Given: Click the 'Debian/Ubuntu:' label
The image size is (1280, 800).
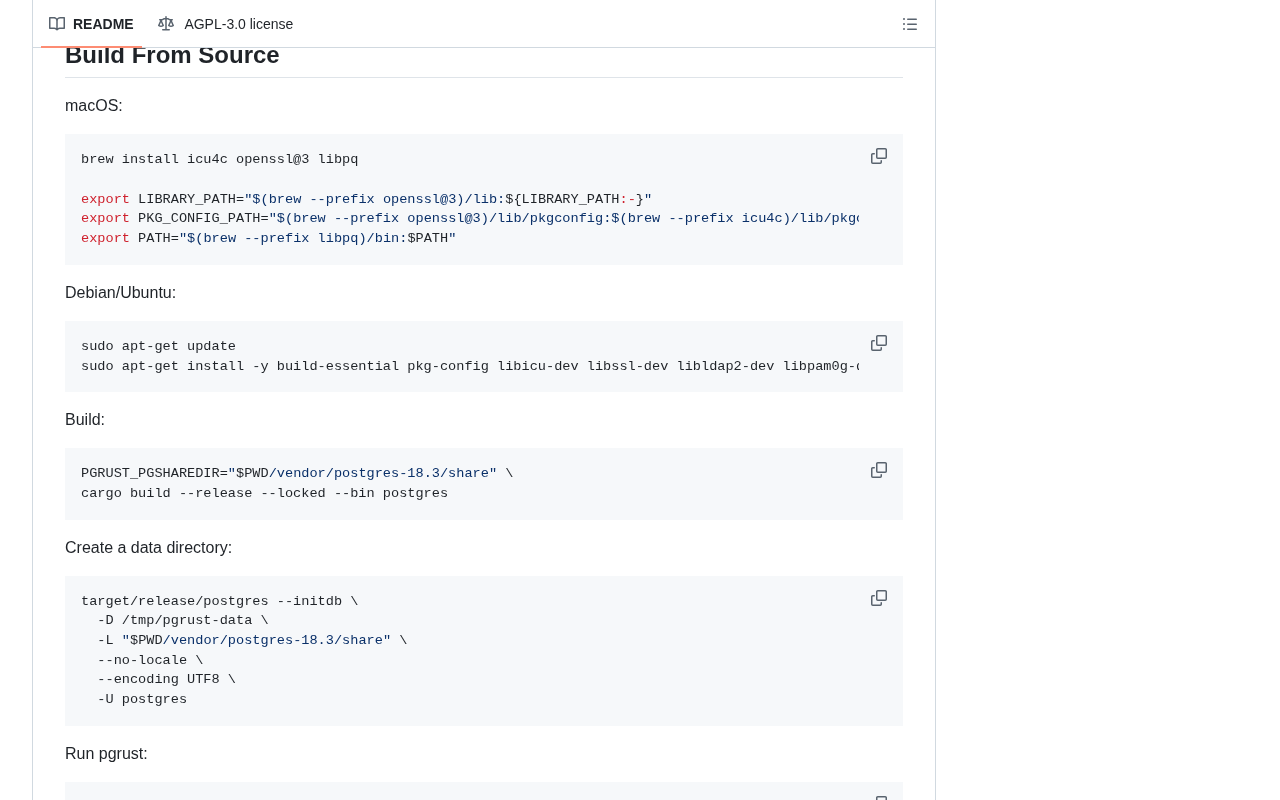Looking at the screenshot, I should pos(120,293).
